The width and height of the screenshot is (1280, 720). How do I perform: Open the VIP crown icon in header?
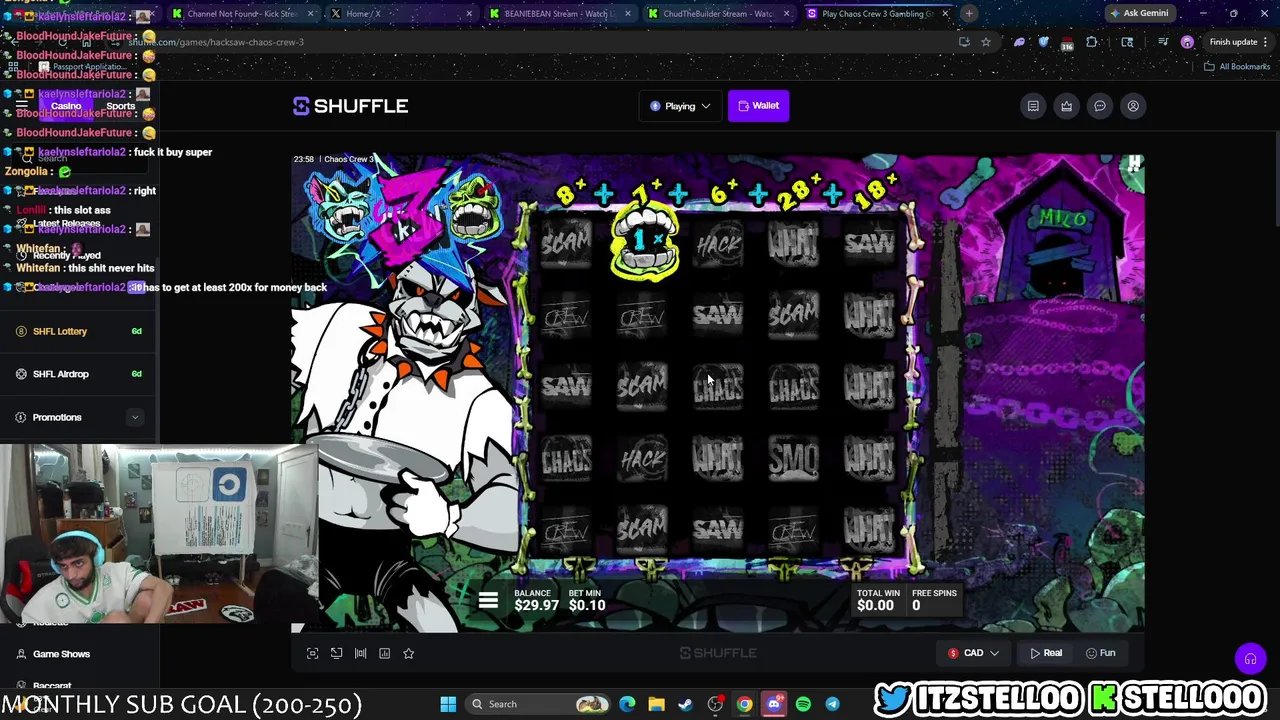(1066, 106)
